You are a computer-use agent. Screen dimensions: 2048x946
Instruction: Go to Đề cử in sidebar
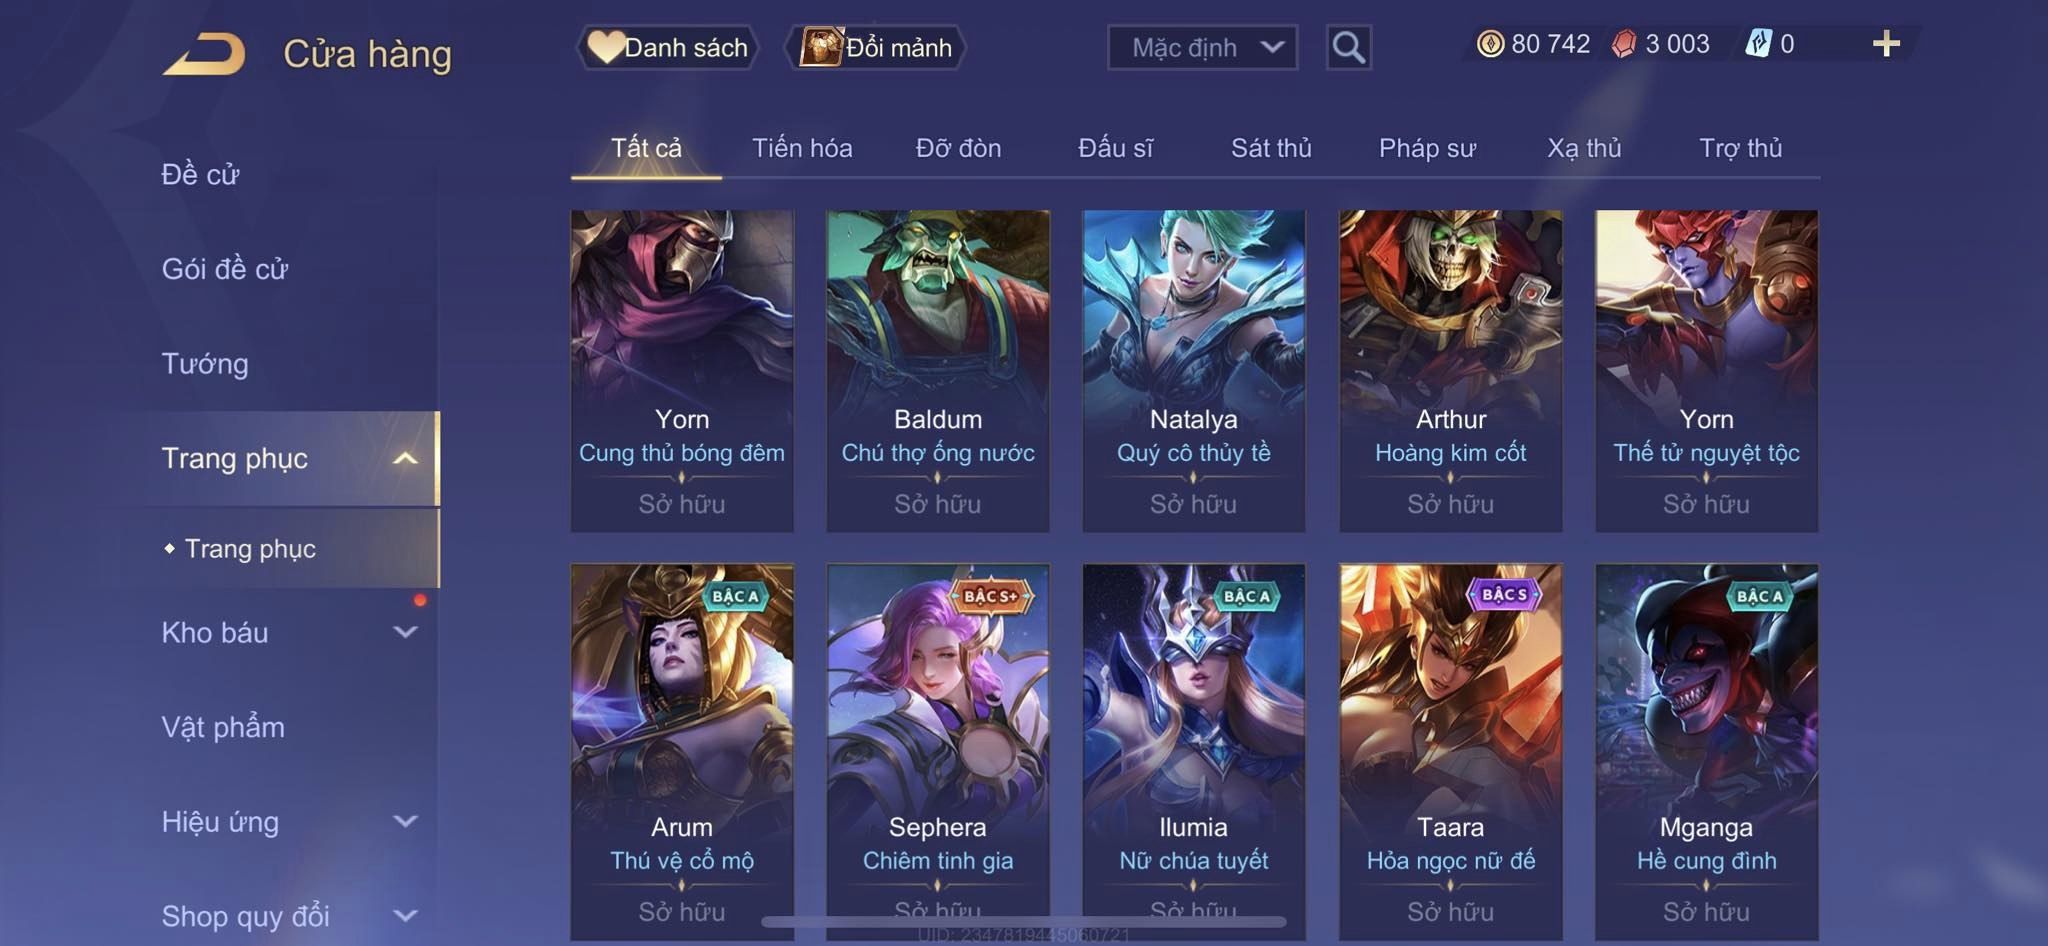(200, 174)
